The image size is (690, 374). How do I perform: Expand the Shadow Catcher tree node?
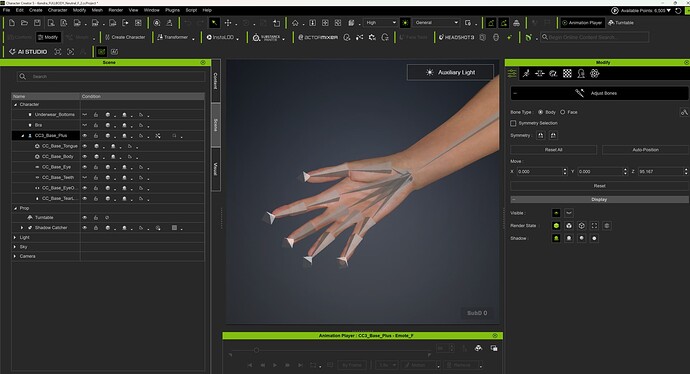pyautogui.click(x=22, y=228)
